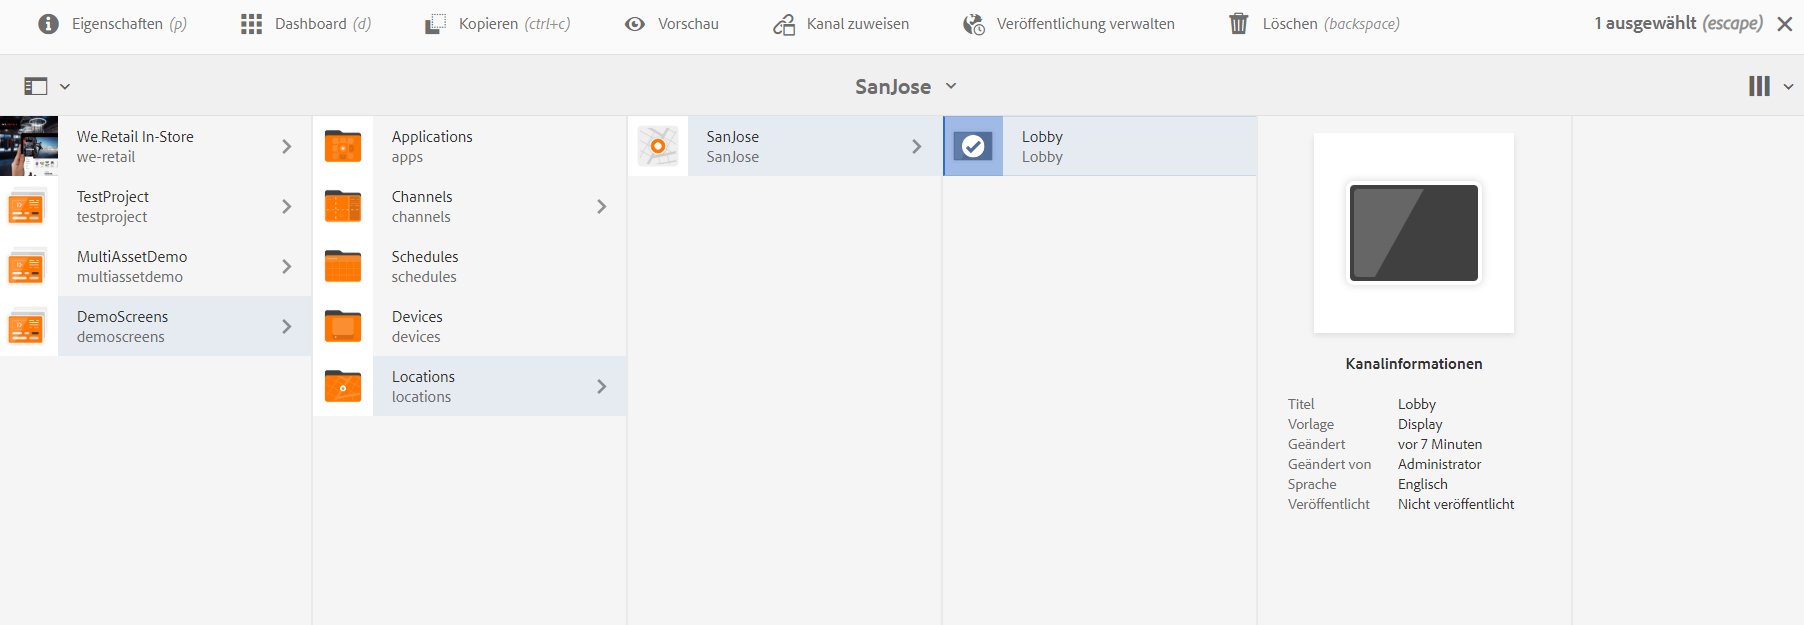The image size is (1804, 625).
Task: Click the Löschen trash icon
Action: pyautogui.click(x=1239, y=24)
